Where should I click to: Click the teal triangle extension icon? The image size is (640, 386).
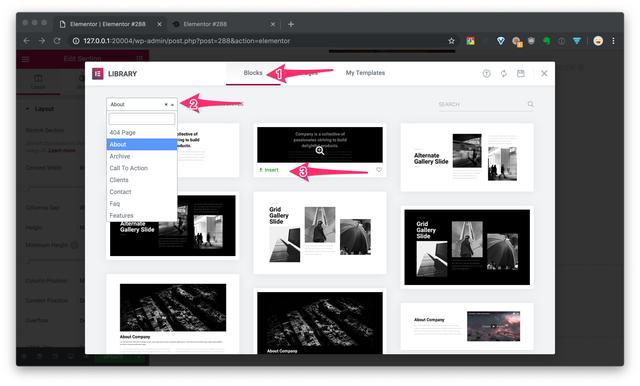click(x=577, y=41)
